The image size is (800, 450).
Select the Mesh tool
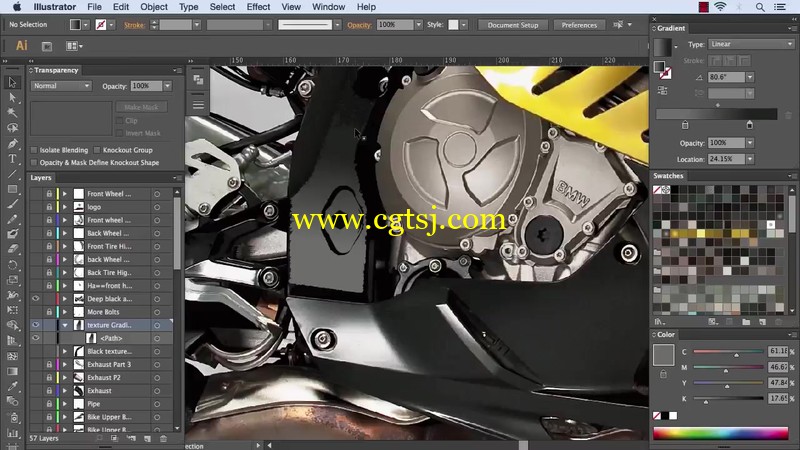pos(12,356)
